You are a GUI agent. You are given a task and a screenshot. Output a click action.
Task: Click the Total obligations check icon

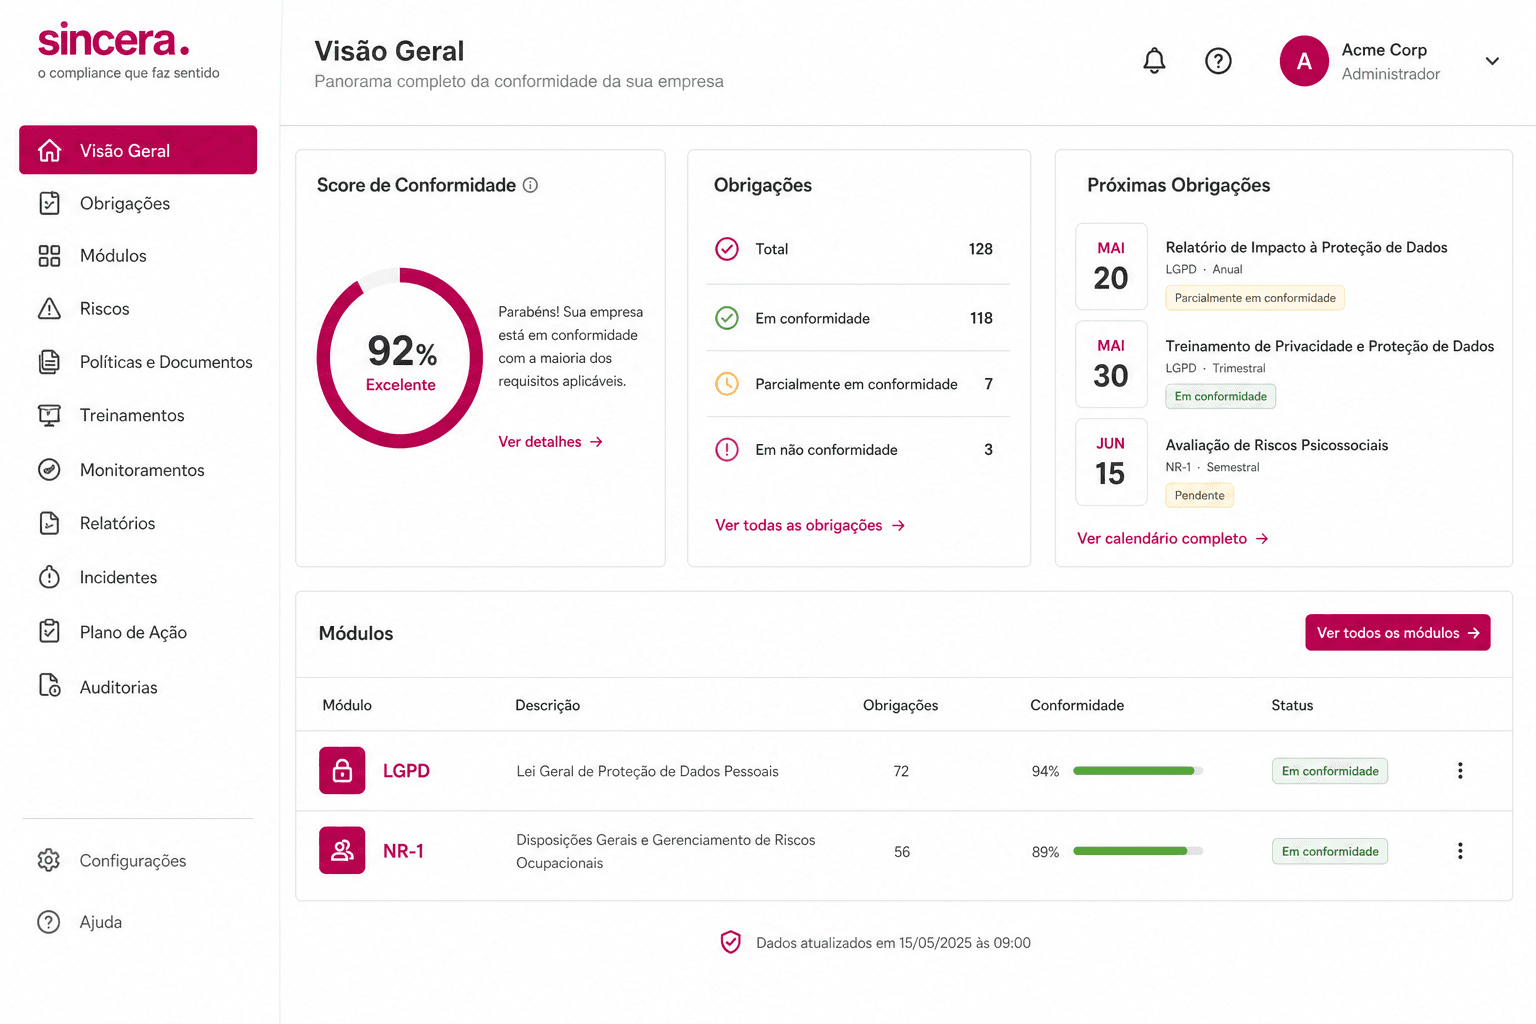[727, 249]
